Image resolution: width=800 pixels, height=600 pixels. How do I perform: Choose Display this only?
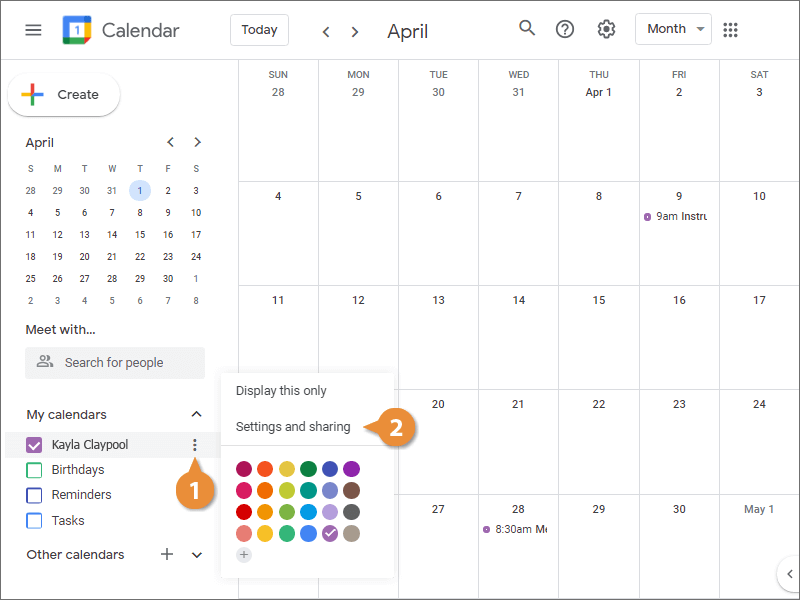pos(281,391)
